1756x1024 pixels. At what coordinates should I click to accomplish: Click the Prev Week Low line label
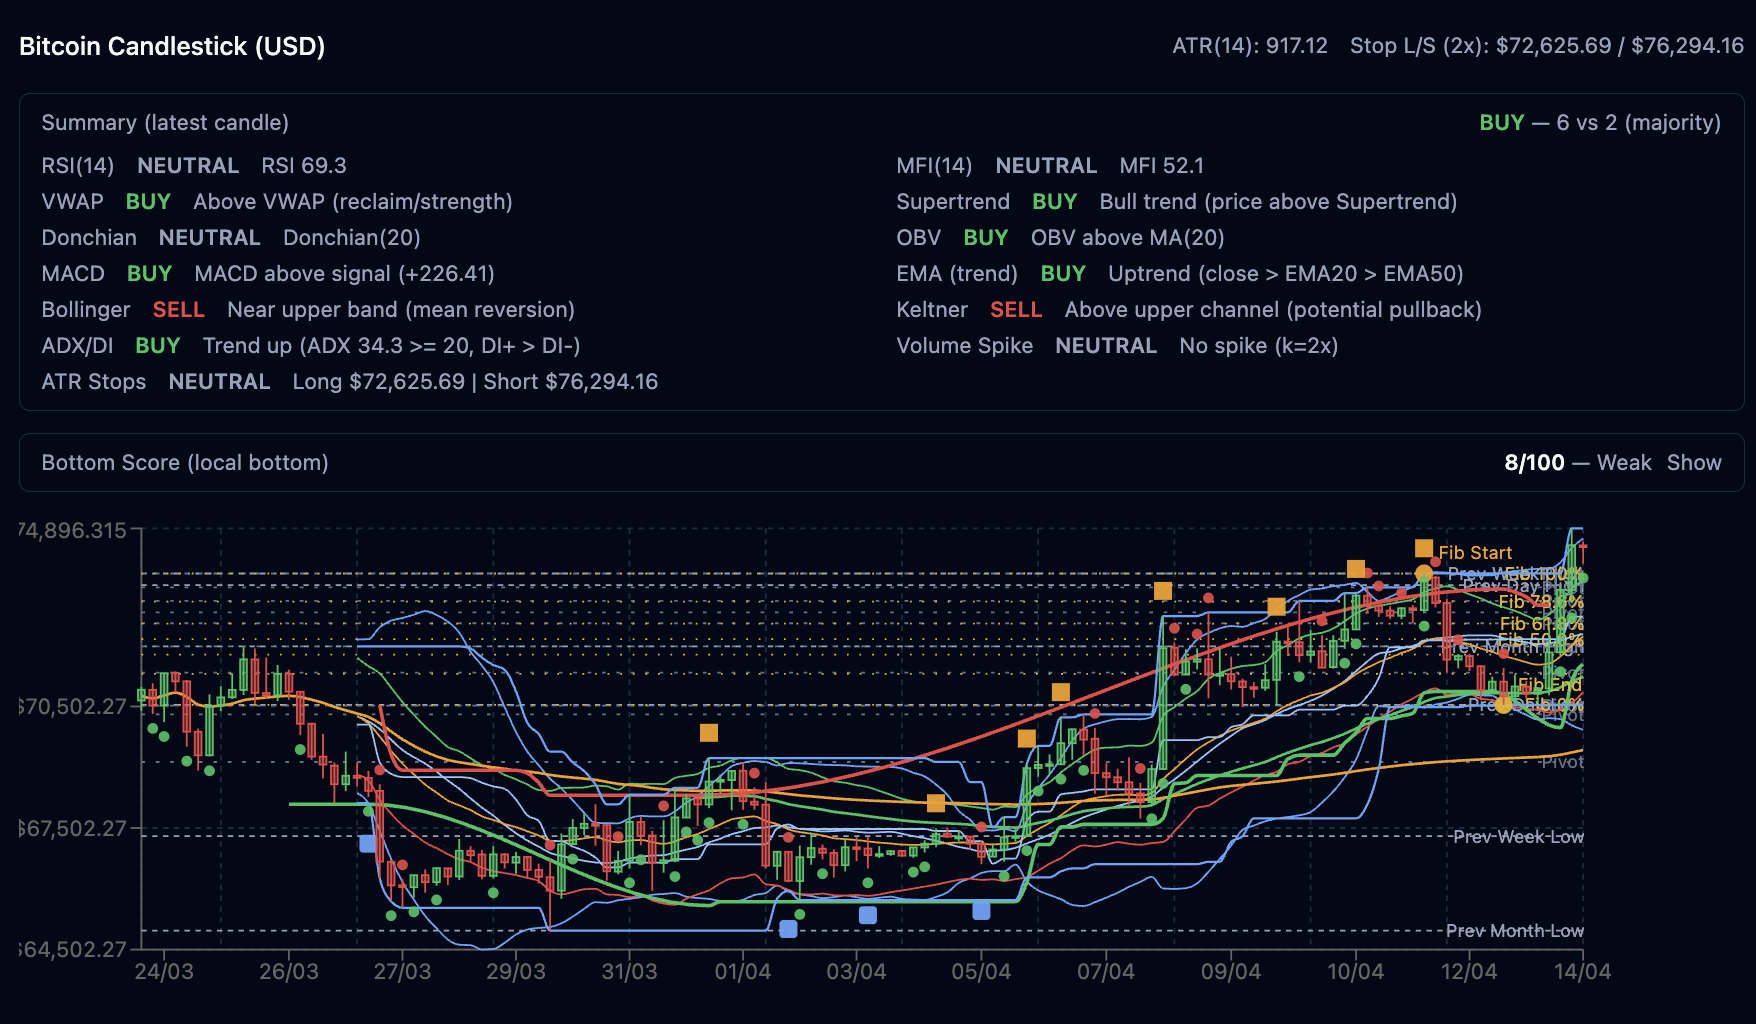point(1517,837)
